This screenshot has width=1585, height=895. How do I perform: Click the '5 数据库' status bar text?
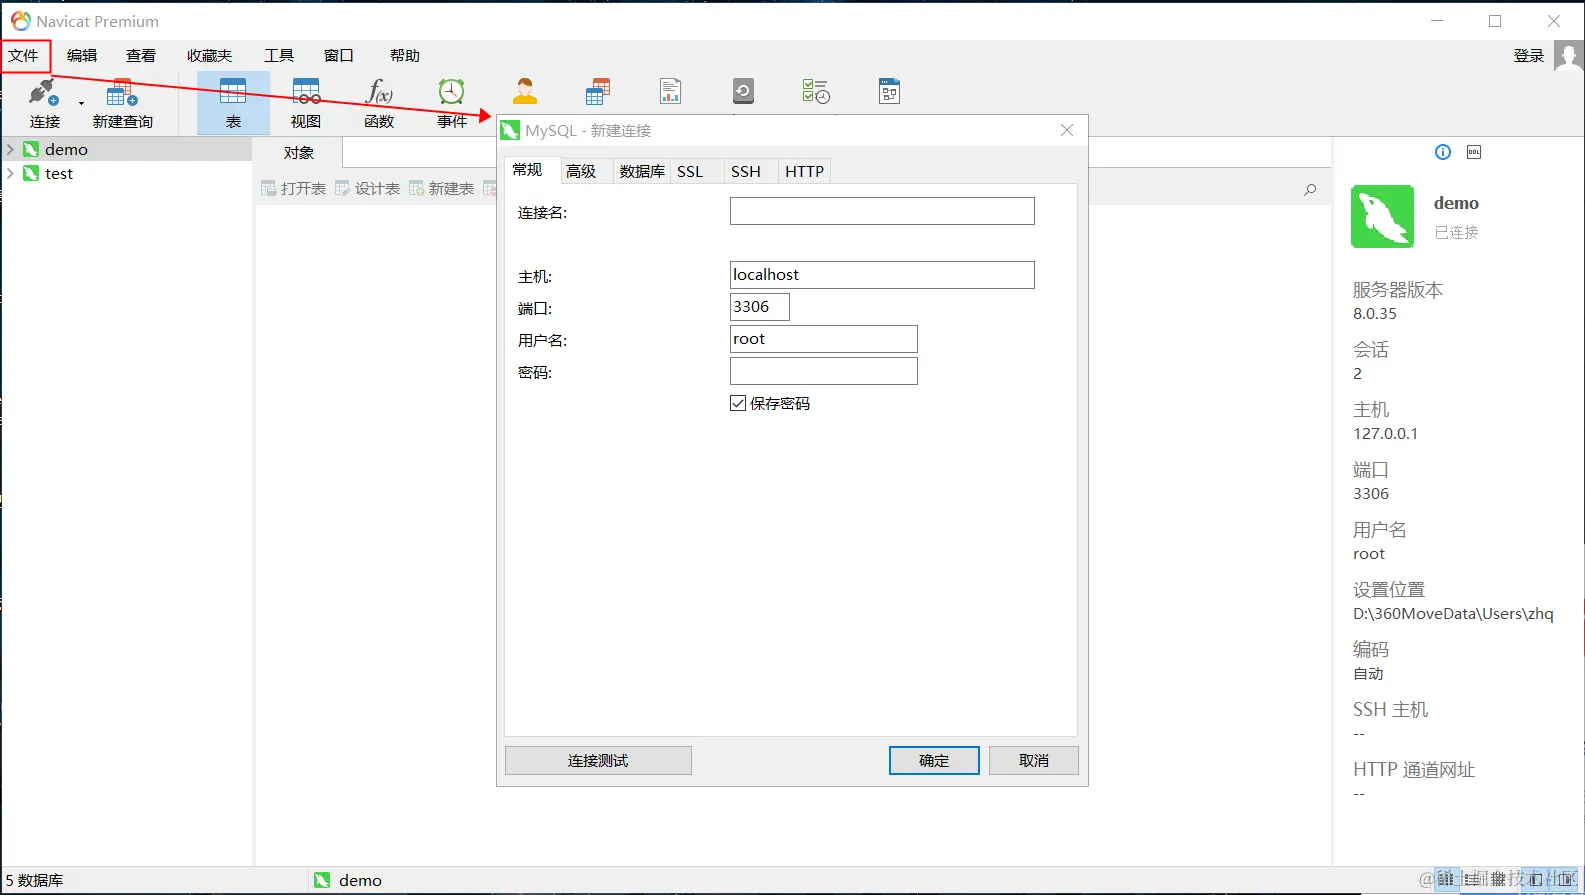pos(34,880)
